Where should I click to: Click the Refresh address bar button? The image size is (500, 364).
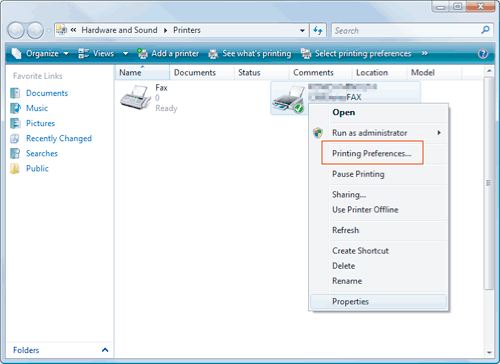pos(318,30)
